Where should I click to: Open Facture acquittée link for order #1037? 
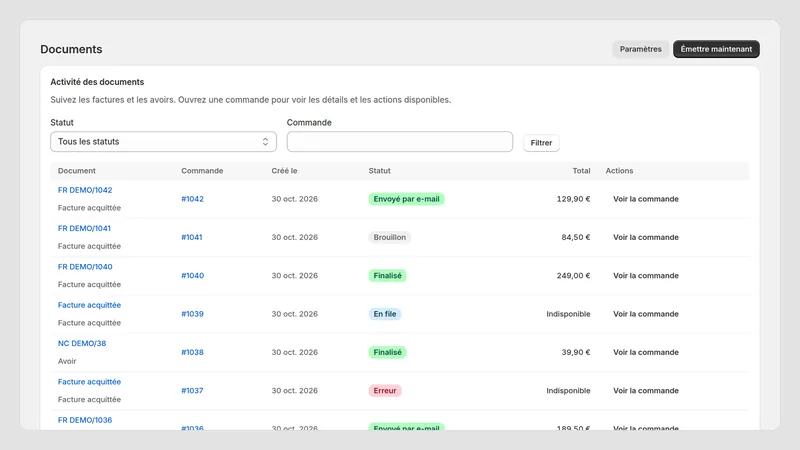click(89, 381)
